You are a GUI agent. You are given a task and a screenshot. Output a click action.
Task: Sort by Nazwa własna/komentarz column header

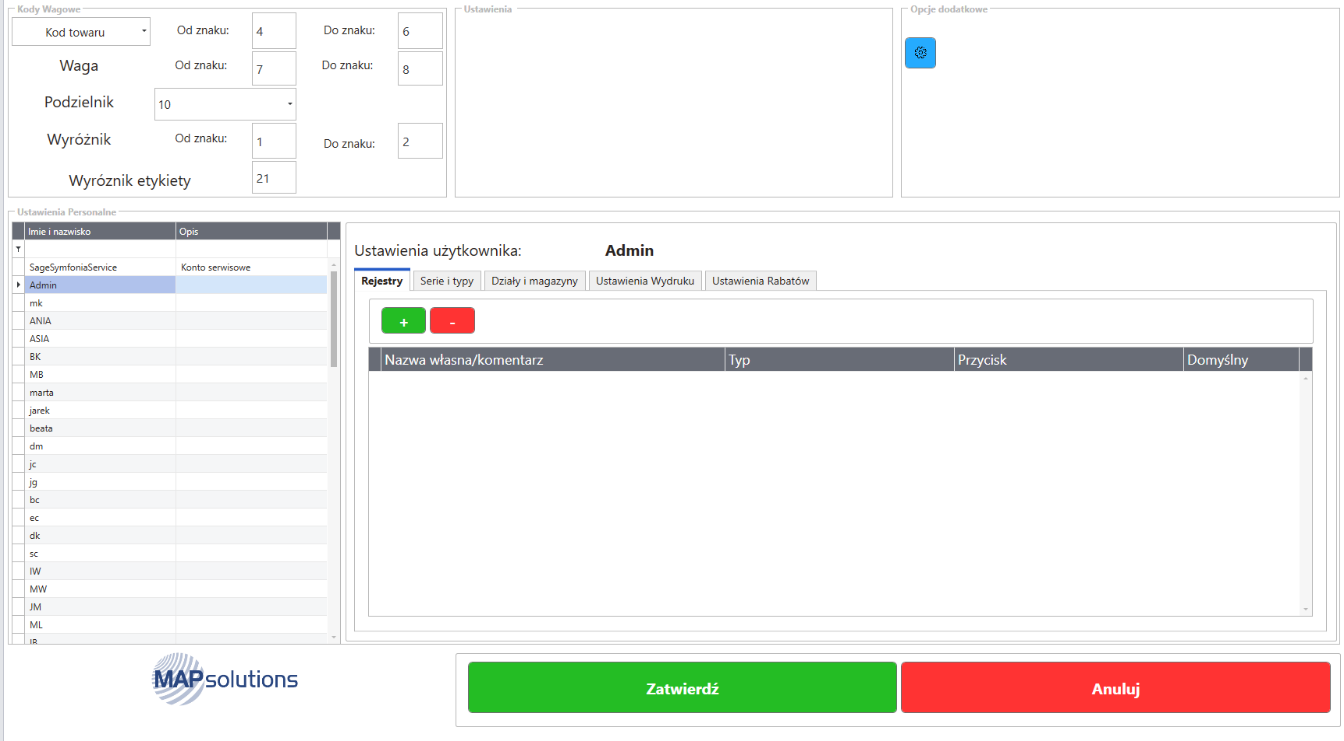click(x=551, y=360)
